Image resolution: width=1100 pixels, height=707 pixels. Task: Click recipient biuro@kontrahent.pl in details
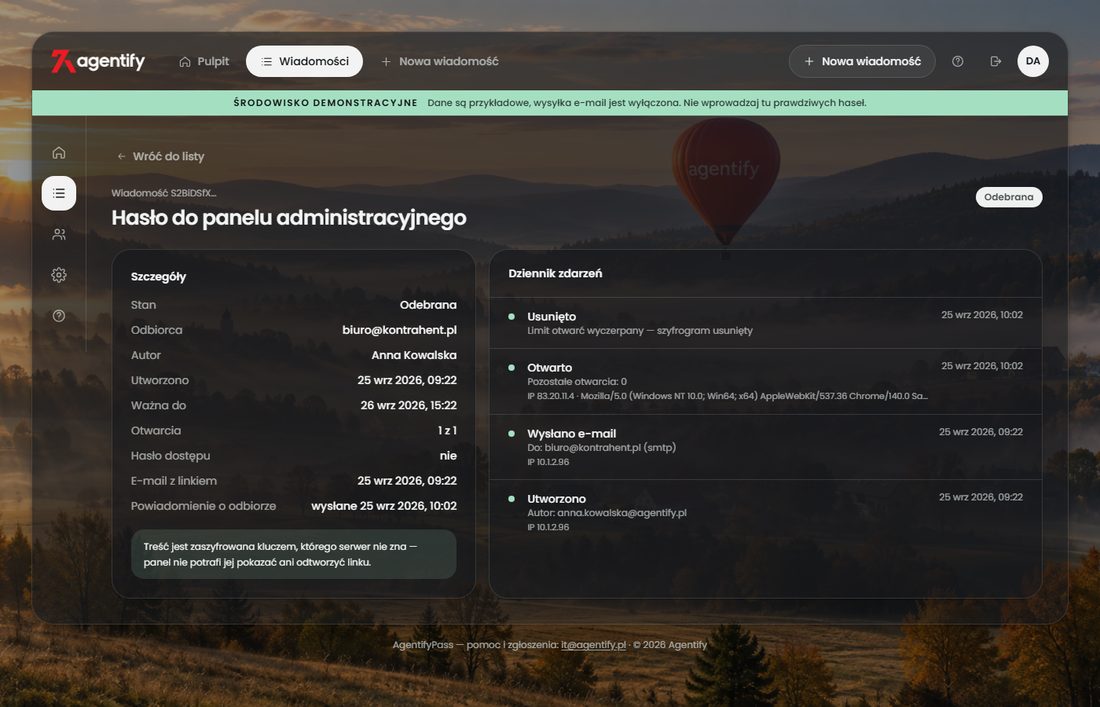click(x=399, y=330)
